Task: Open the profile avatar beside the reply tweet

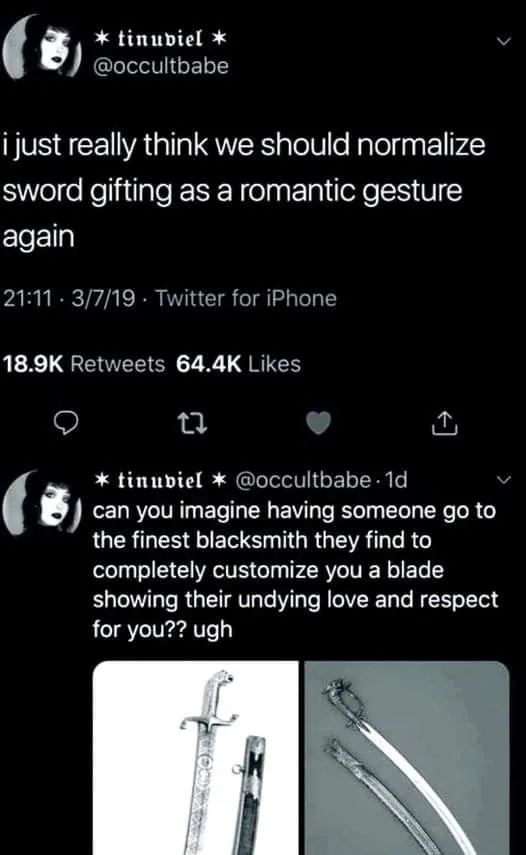Action: 43,502
